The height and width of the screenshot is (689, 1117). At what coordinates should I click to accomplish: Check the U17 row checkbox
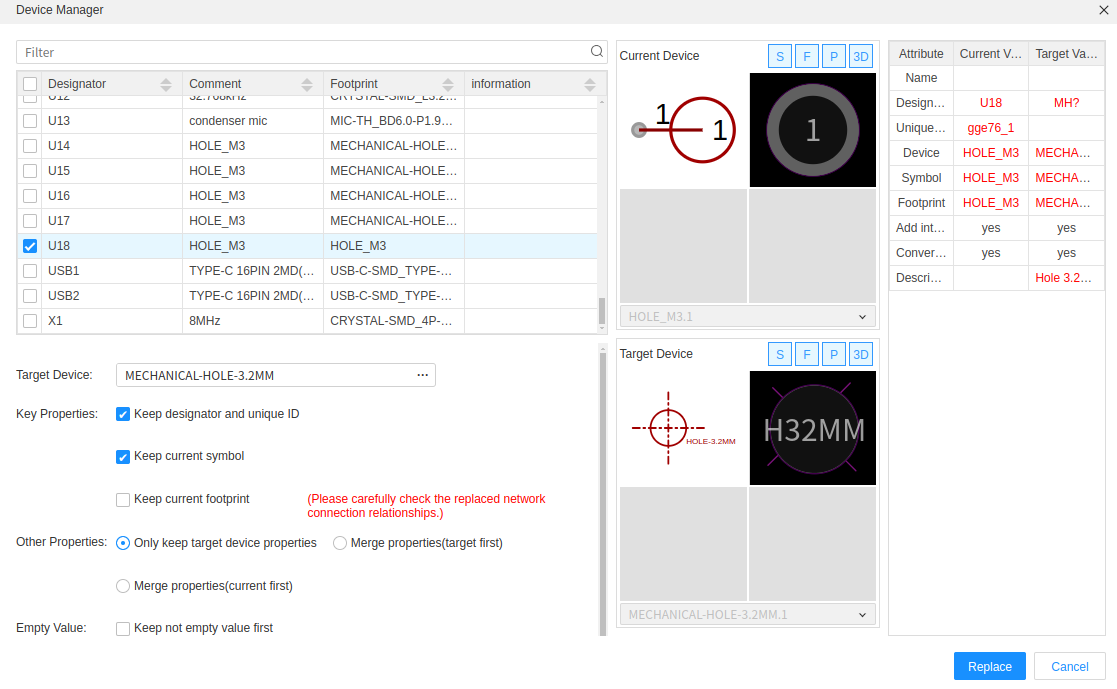[30, 221]
